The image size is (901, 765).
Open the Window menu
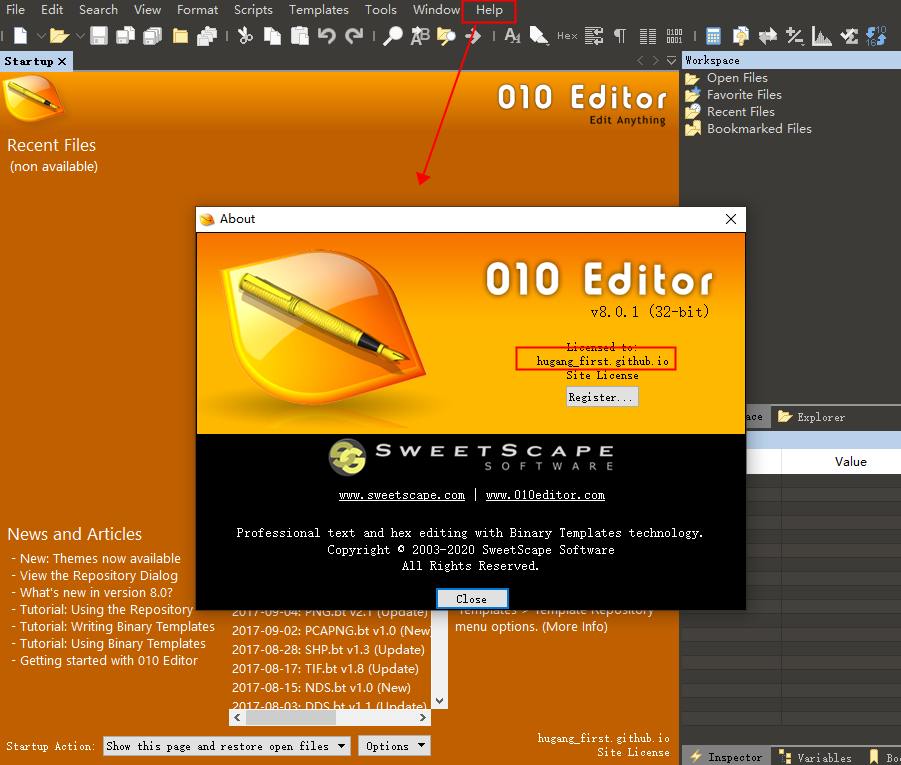tap(436, 10)
